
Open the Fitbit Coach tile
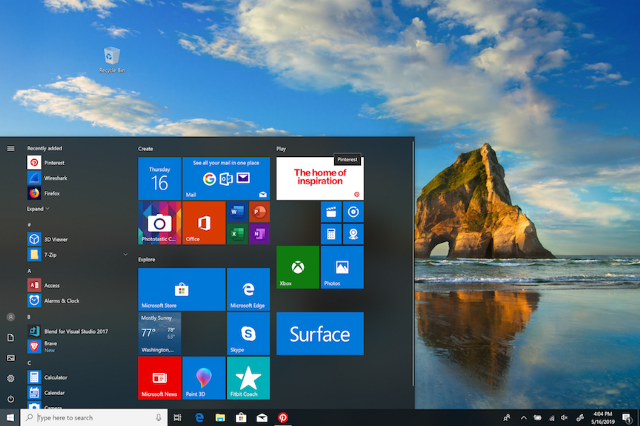(249, 378)
